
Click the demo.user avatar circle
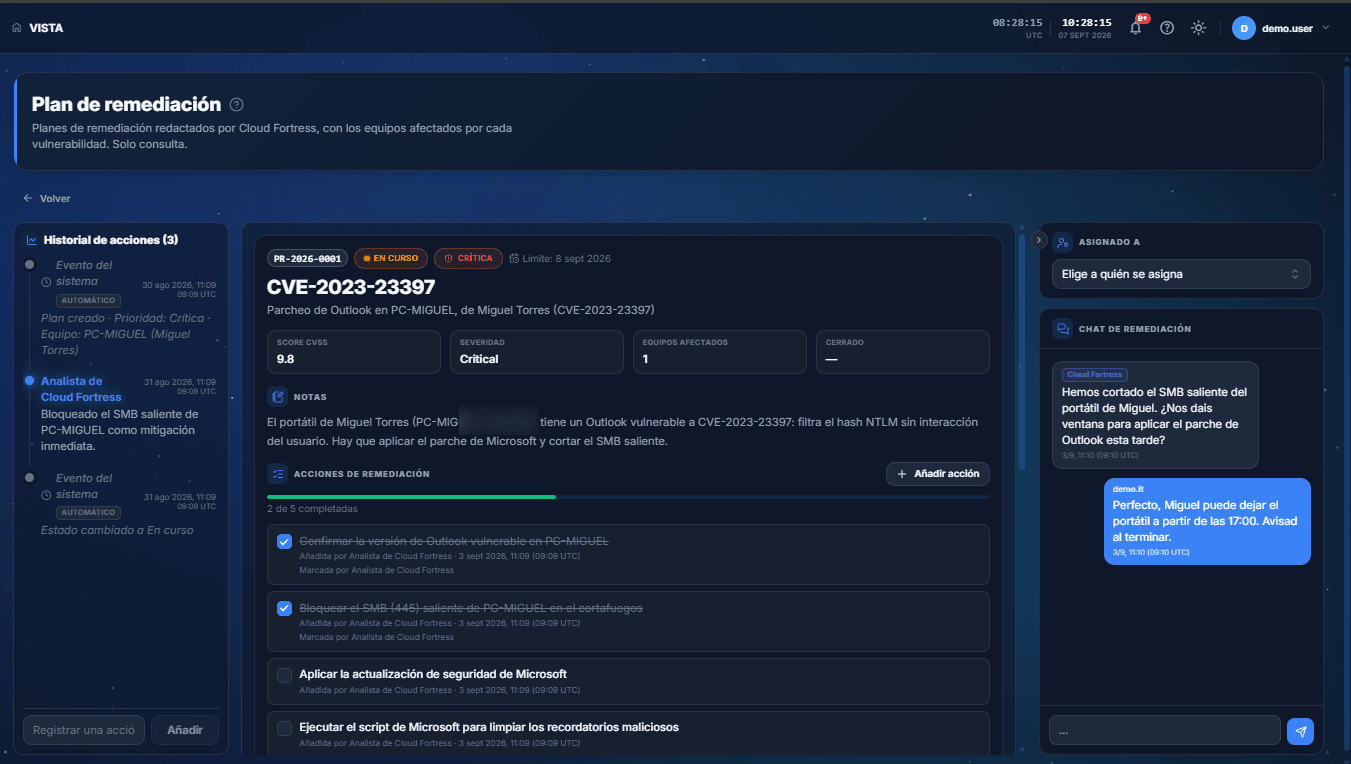1243,28
